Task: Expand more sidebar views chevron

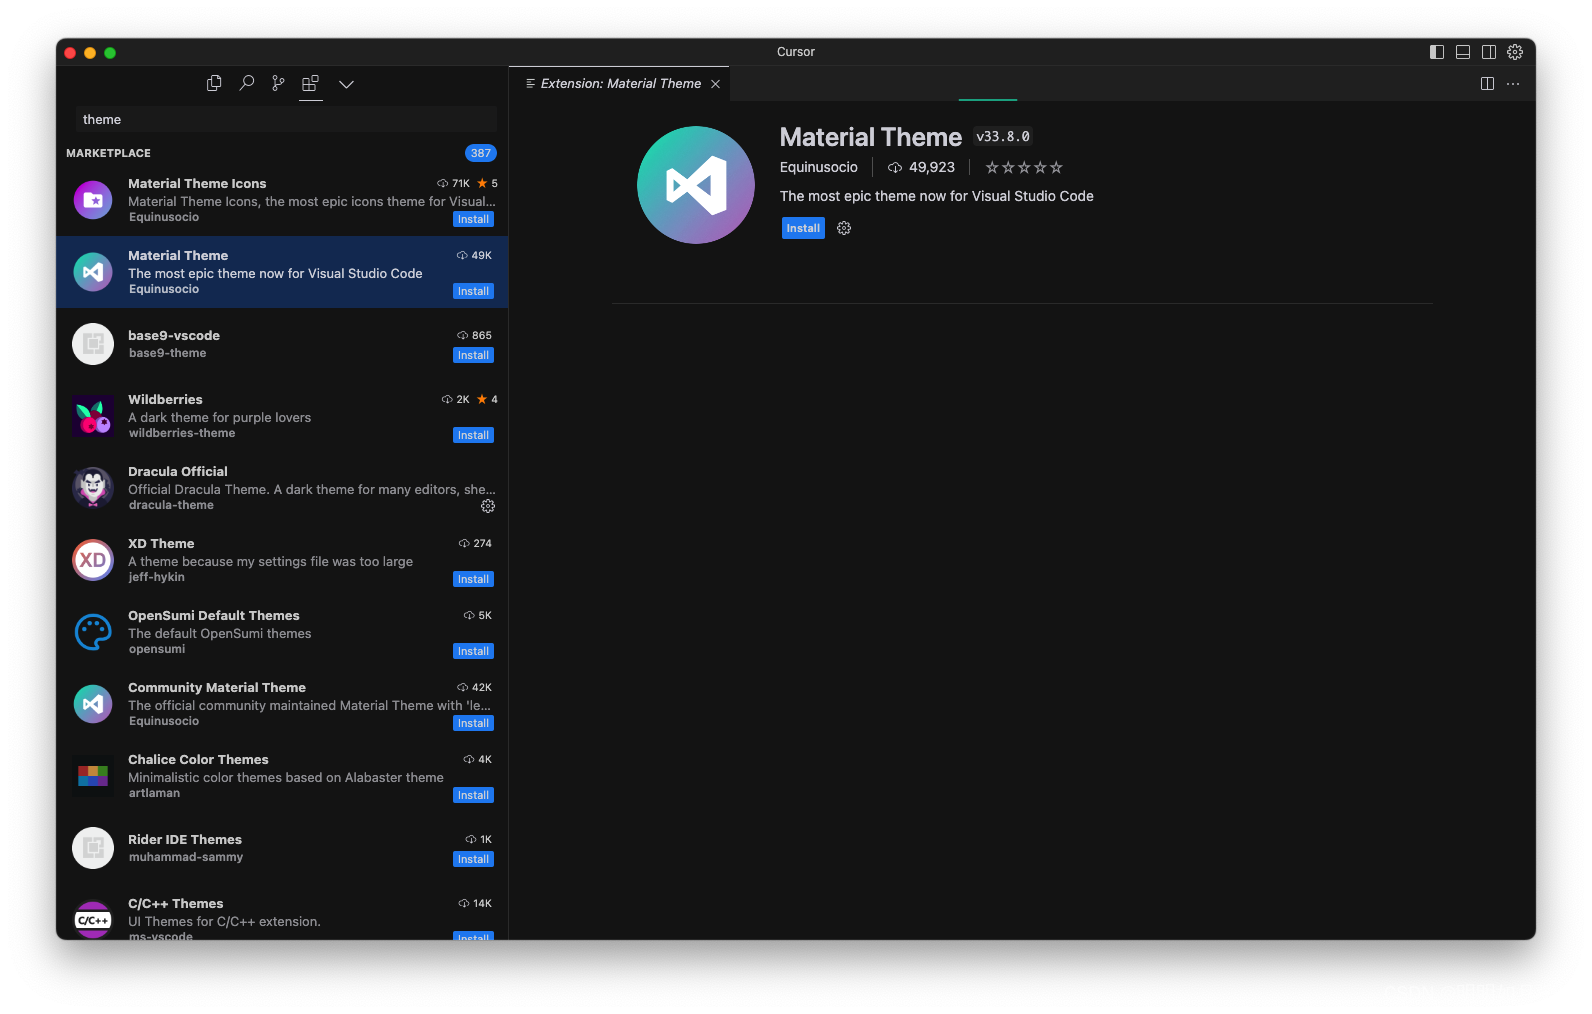Action: [x=346, y=85]
